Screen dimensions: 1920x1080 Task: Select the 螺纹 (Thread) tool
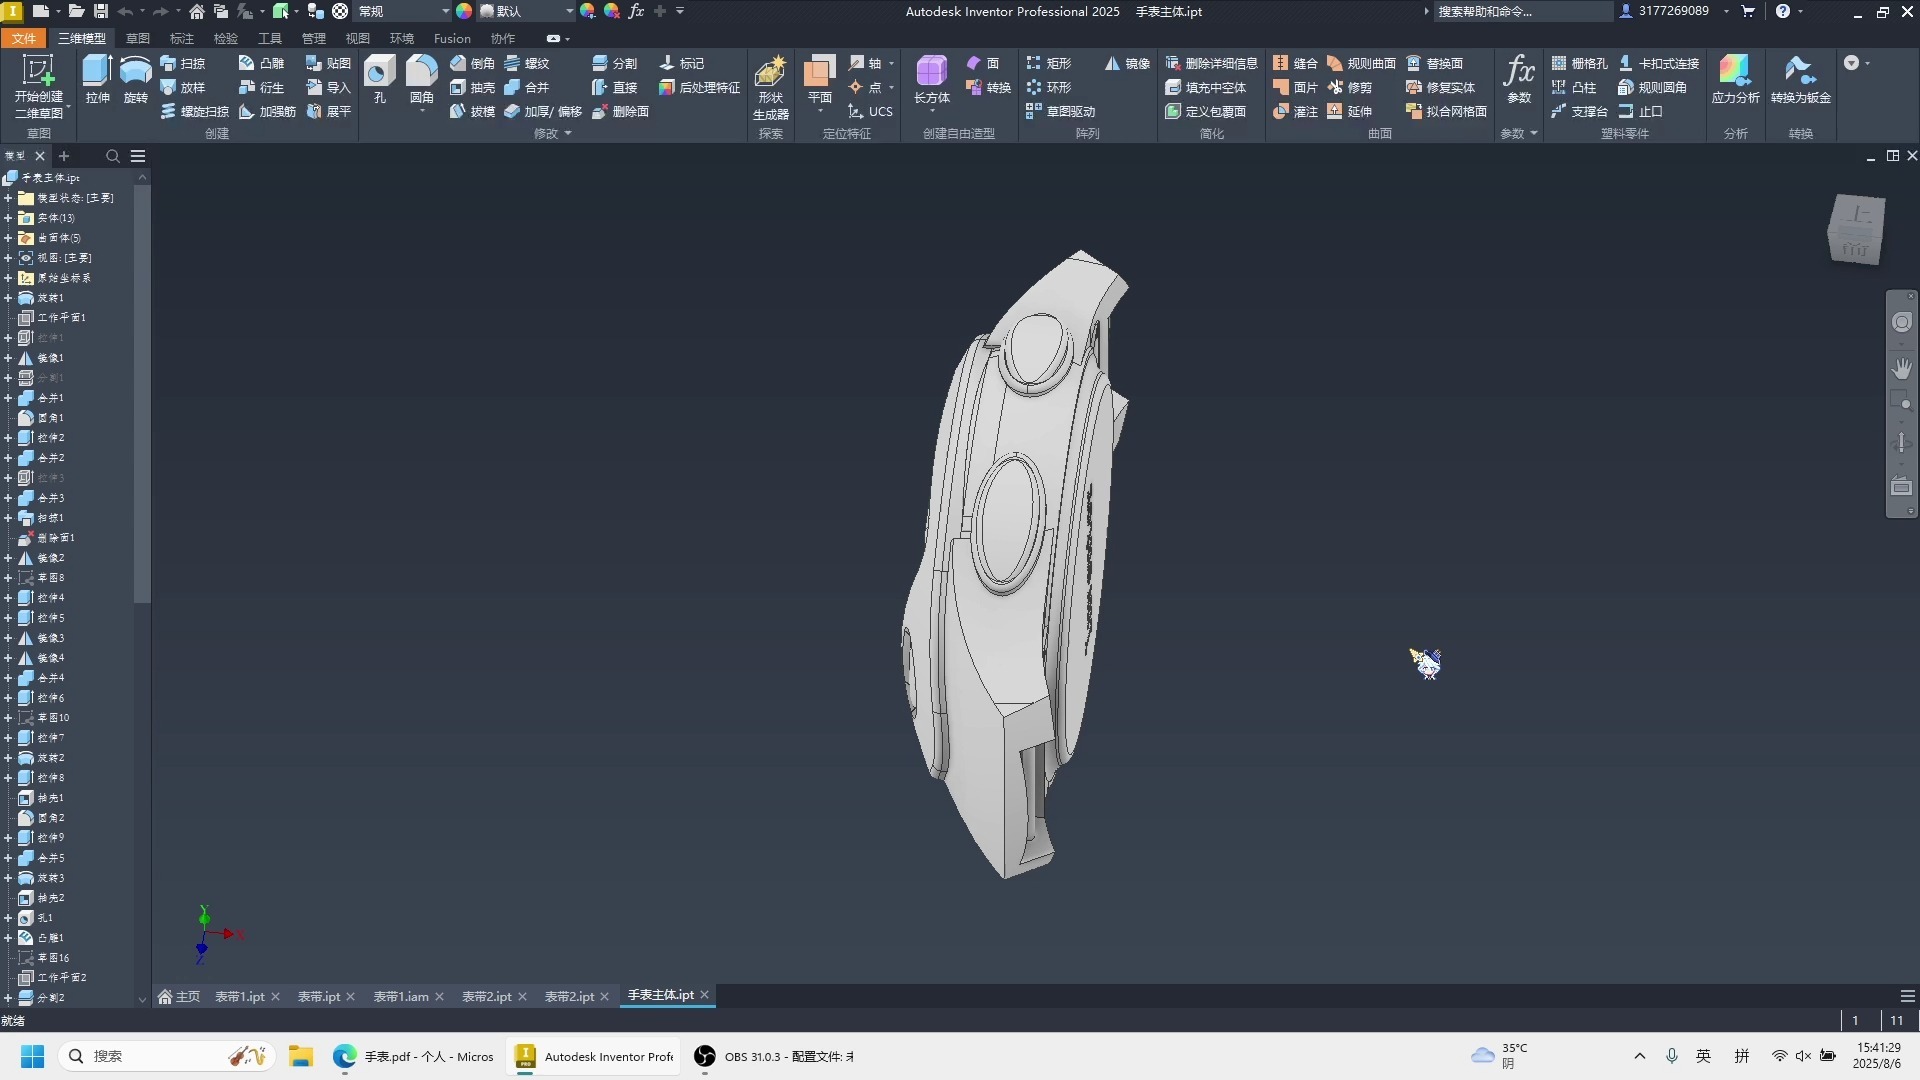(527, 63)
